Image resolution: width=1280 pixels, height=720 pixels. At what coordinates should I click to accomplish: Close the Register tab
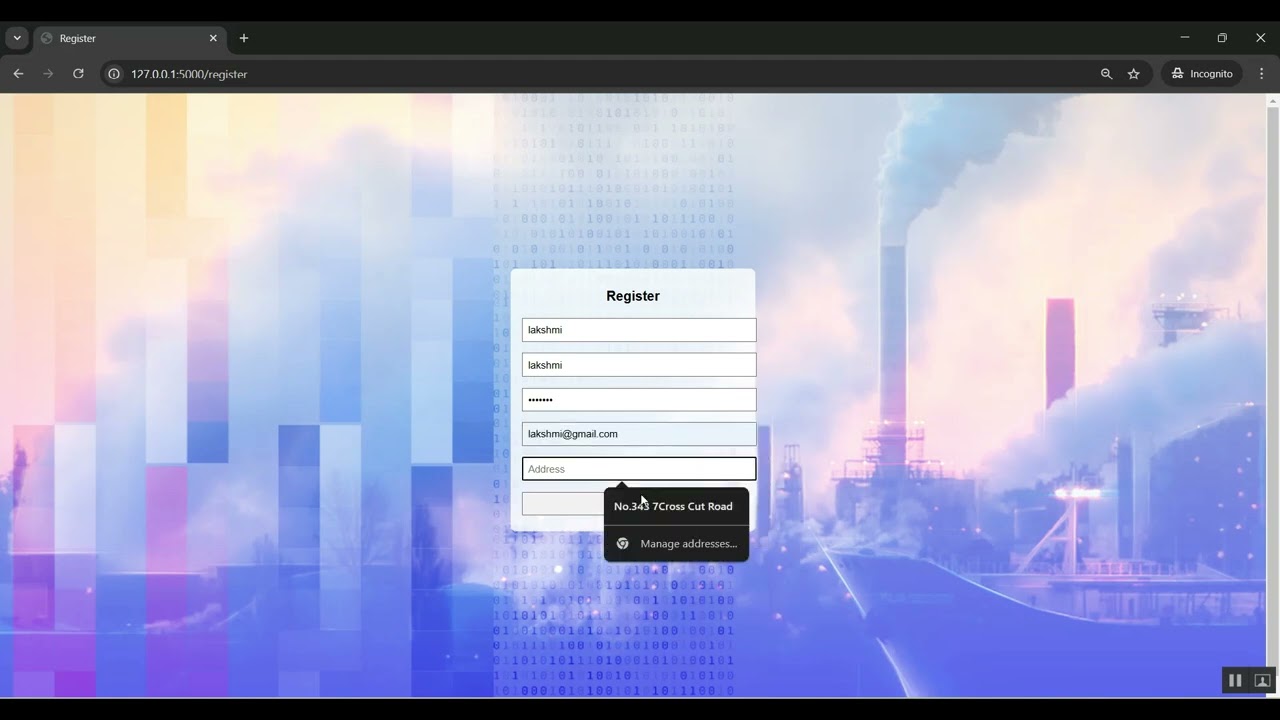click(x=213, y=38)
